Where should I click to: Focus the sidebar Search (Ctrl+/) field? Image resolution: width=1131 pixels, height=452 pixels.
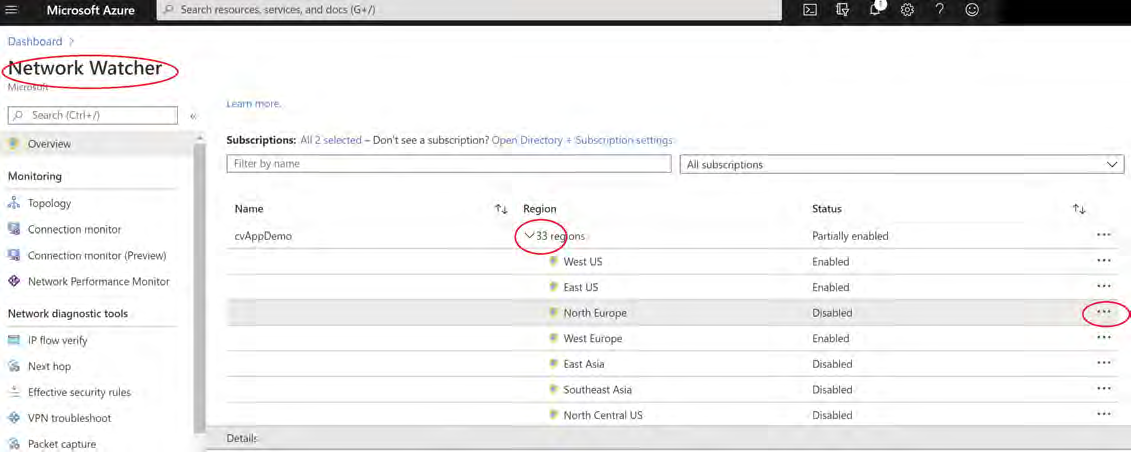pyautogui.click(x=92, y=115)
